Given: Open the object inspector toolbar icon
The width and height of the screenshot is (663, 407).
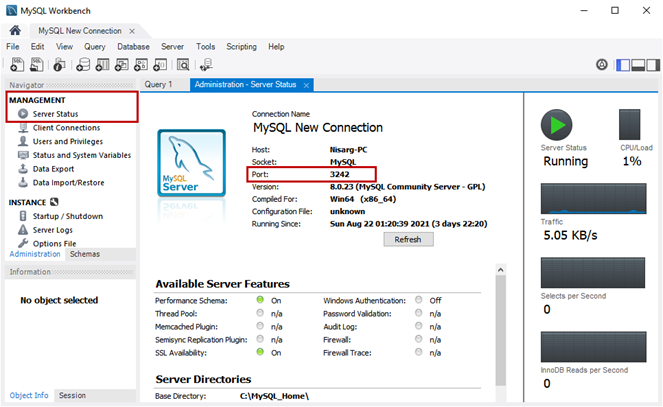Looking at the screenshot, I should [x=59, y=65].
